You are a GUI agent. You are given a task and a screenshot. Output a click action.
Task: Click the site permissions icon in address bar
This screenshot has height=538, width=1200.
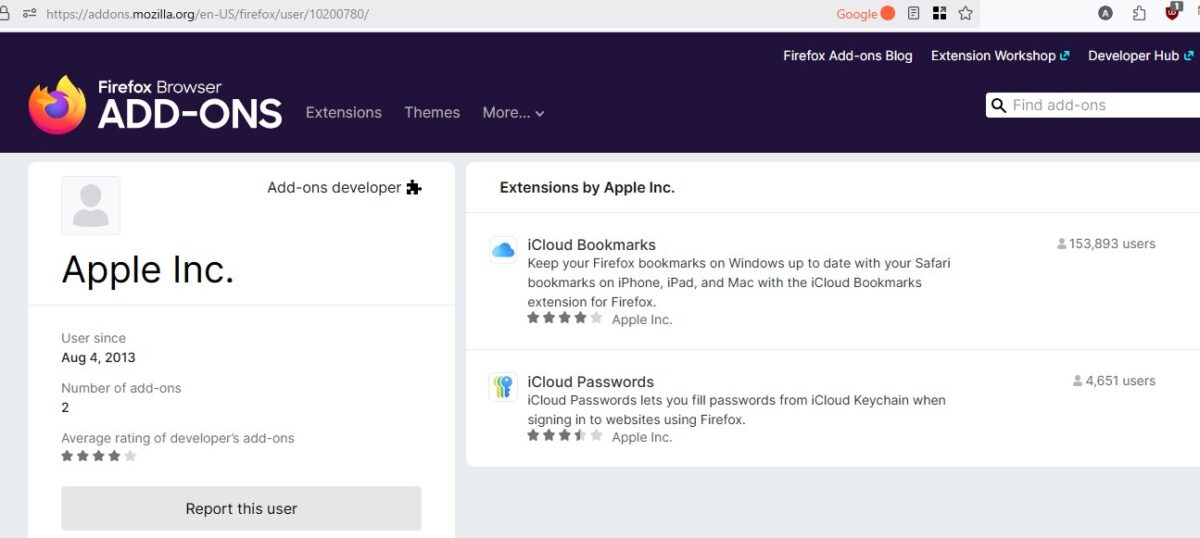tap(29, 14)
